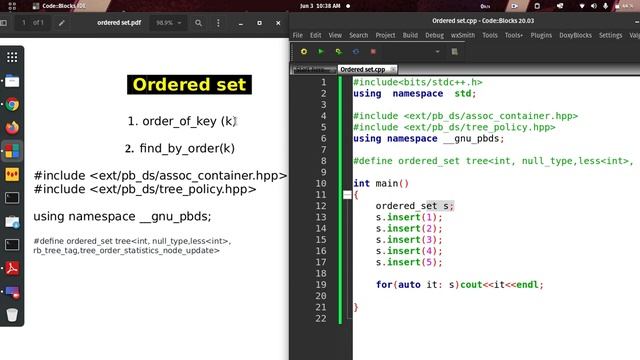Click the activities dots icon top-left

click(x=12, y=6)
